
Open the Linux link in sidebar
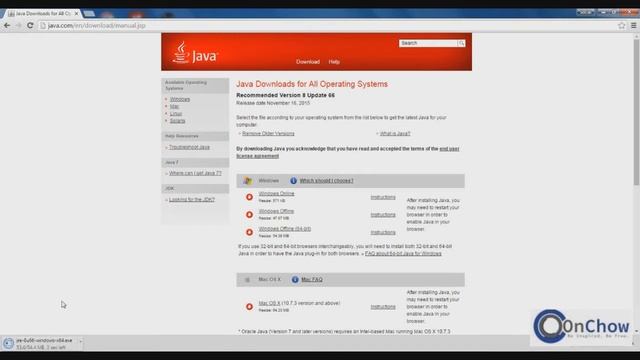tap(176, 114)
